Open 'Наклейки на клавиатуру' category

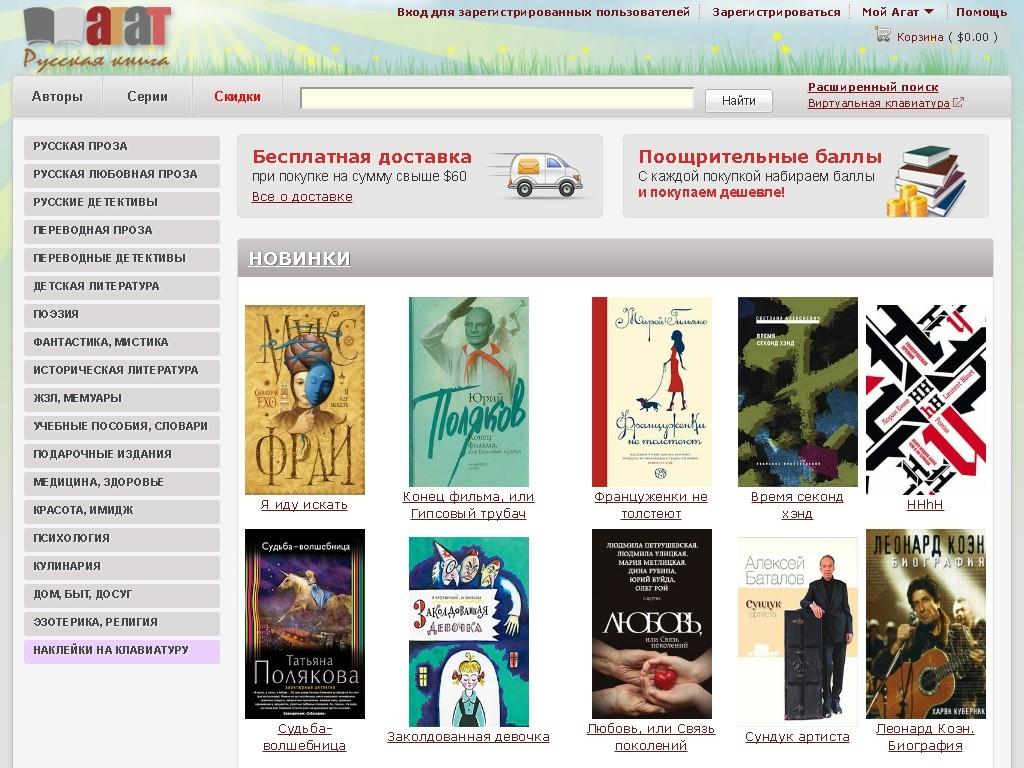(x=121, y=650)
